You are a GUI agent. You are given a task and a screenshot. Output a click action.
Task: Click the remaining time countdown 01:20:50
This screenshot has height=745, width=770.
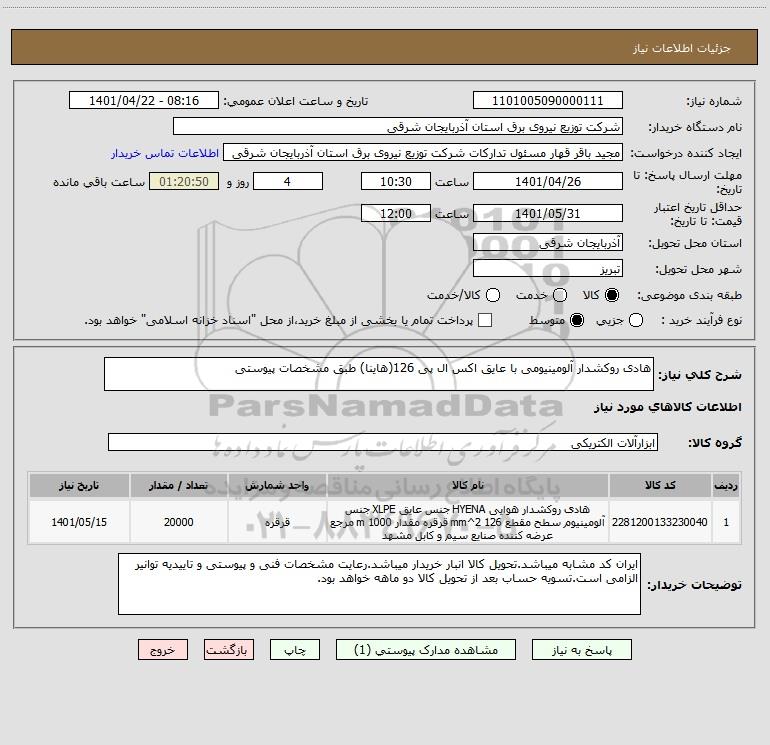point(184,181)
